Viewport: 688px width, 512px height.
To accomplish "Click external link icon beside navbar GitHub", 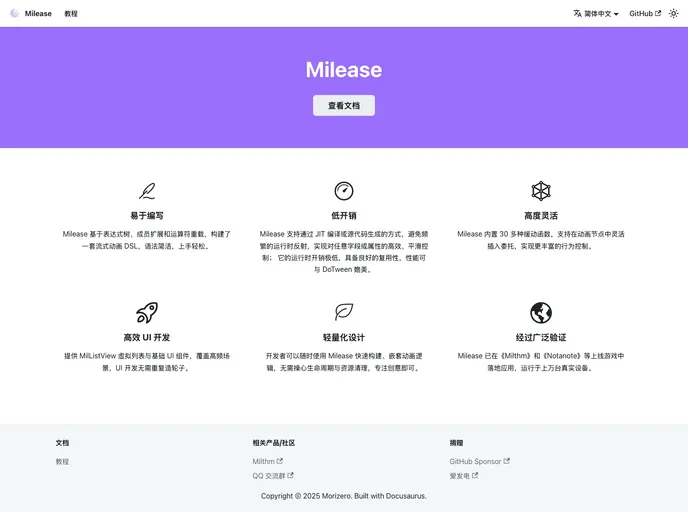I will [658, 13].
